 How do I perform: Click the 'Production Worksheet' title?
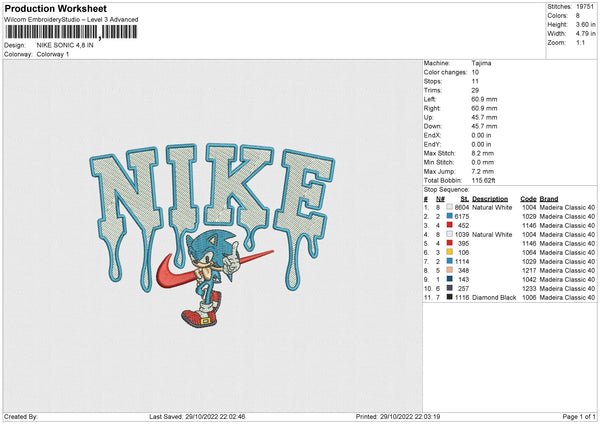click(x=55, y=8)
